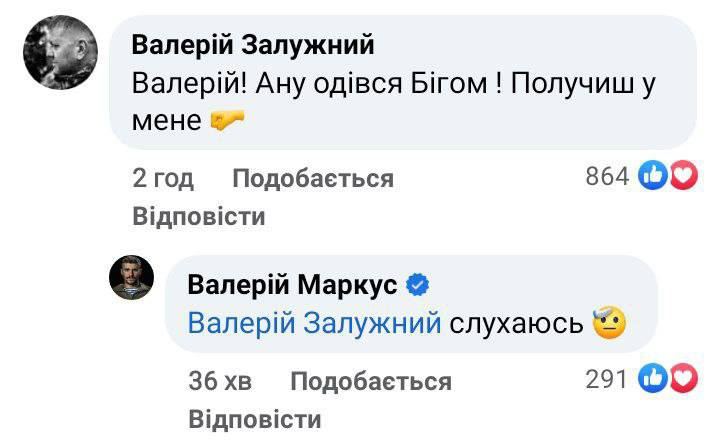Screen dimensions: 720x442
Task: Click the 36 хв timestamp
Action: (220, 381)
